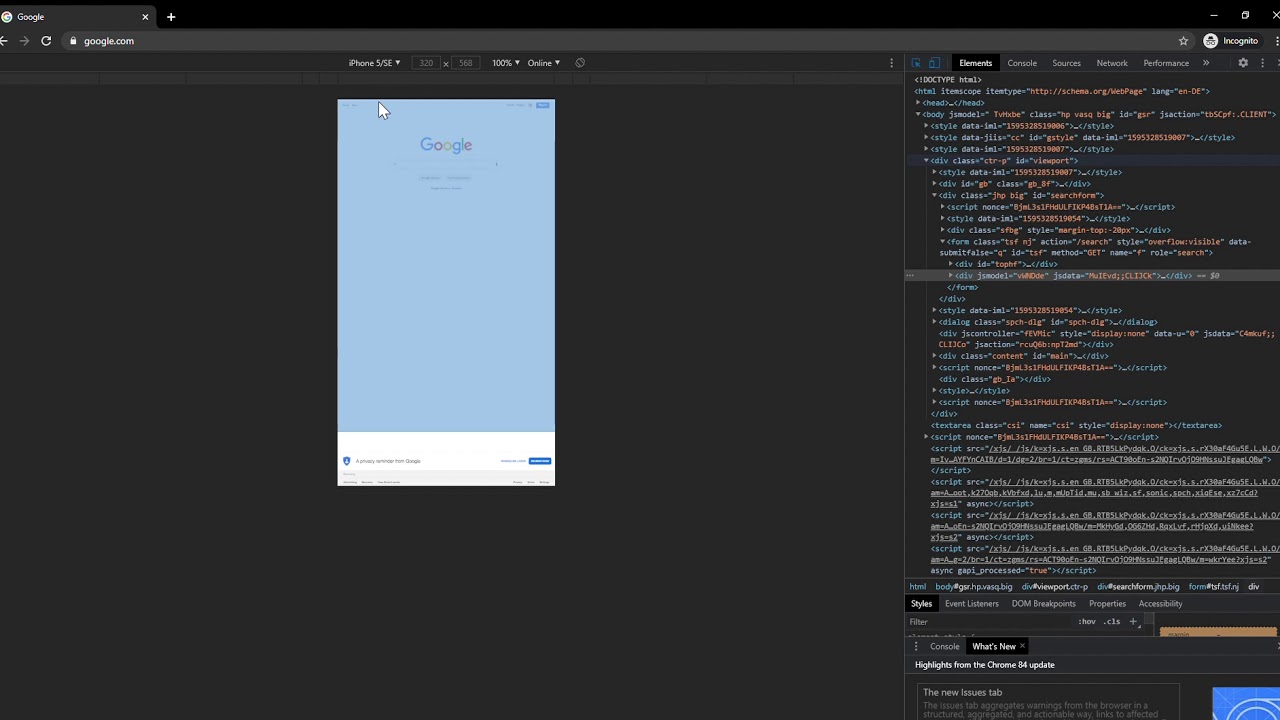Open the Performance tab
This screenshot has height=720, width=1280.
(x=1166, y=63)
